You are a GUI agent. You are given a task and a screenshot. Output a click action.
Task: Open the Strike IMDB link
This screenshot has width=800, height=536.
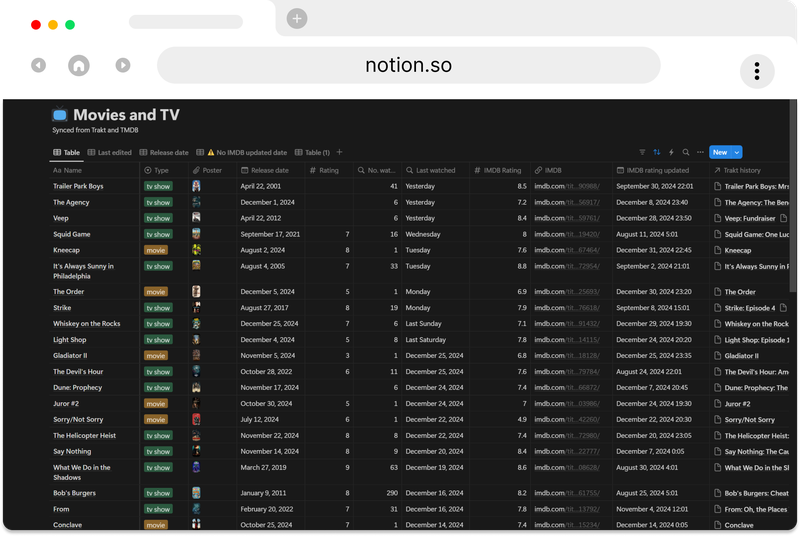click(x=567, y=308)
